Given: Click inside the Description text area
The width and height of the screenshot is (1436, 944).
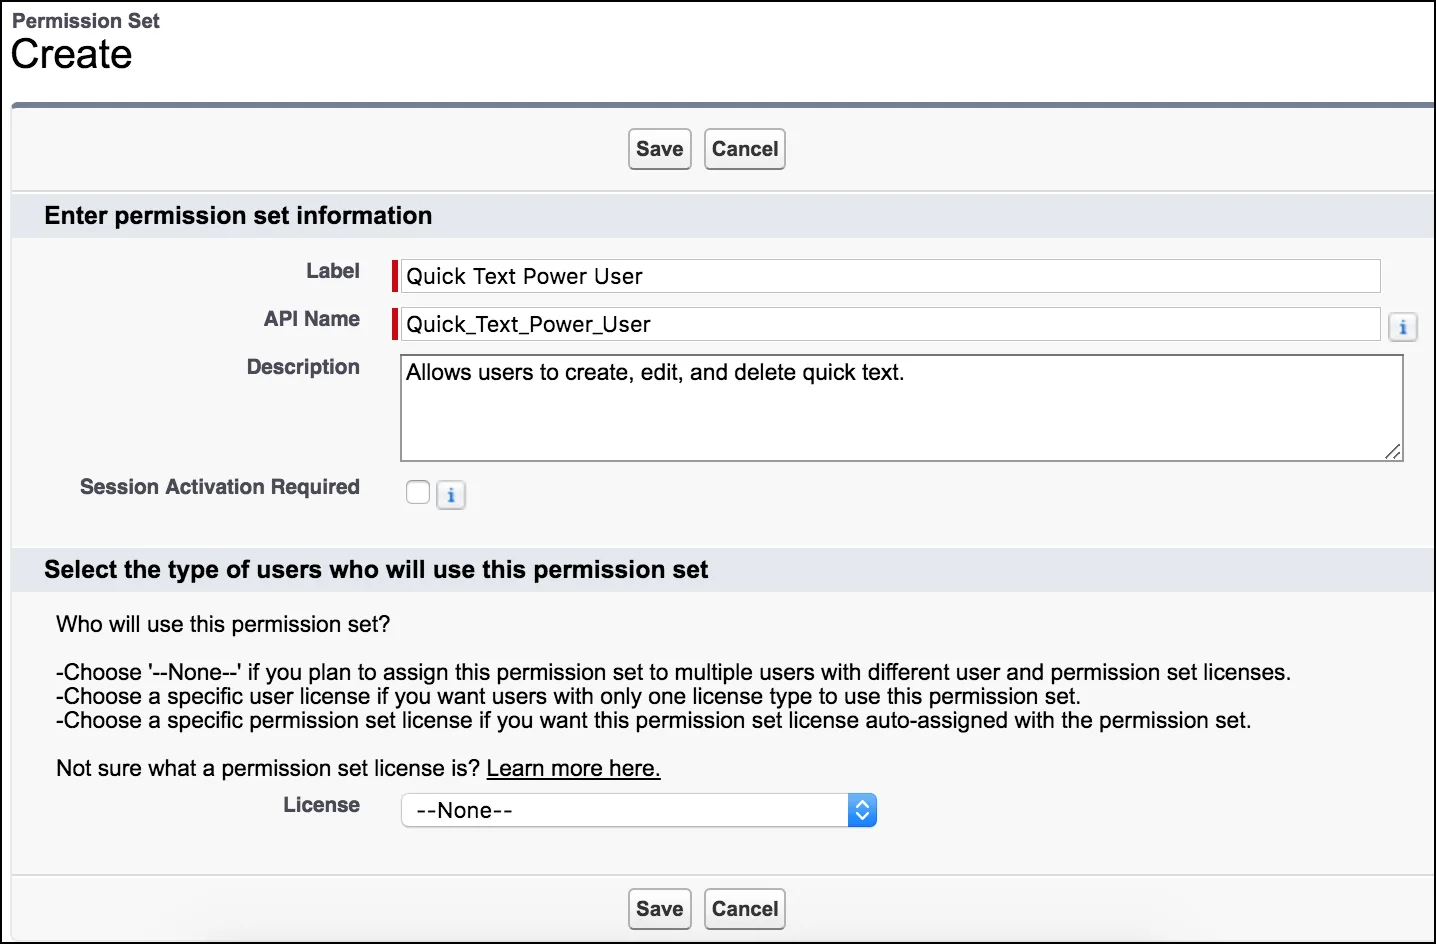Looking at the screenshot, I should click(901, 408).
